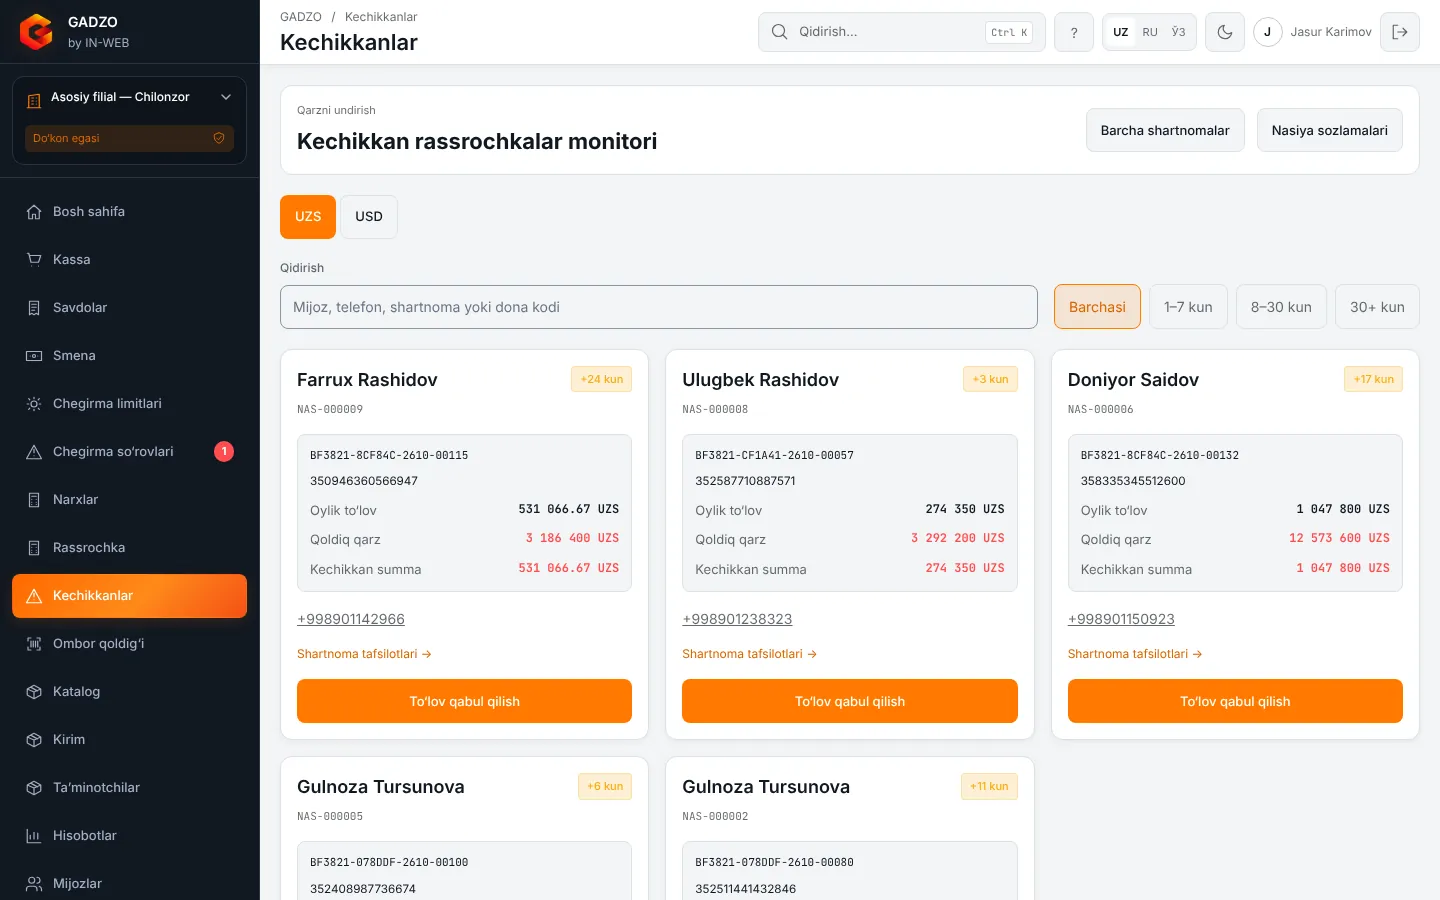Click the Do'kon egasi role badge
Image resolution: width=1440 pixels, height=900 pixels.
[x=130, y=138]
